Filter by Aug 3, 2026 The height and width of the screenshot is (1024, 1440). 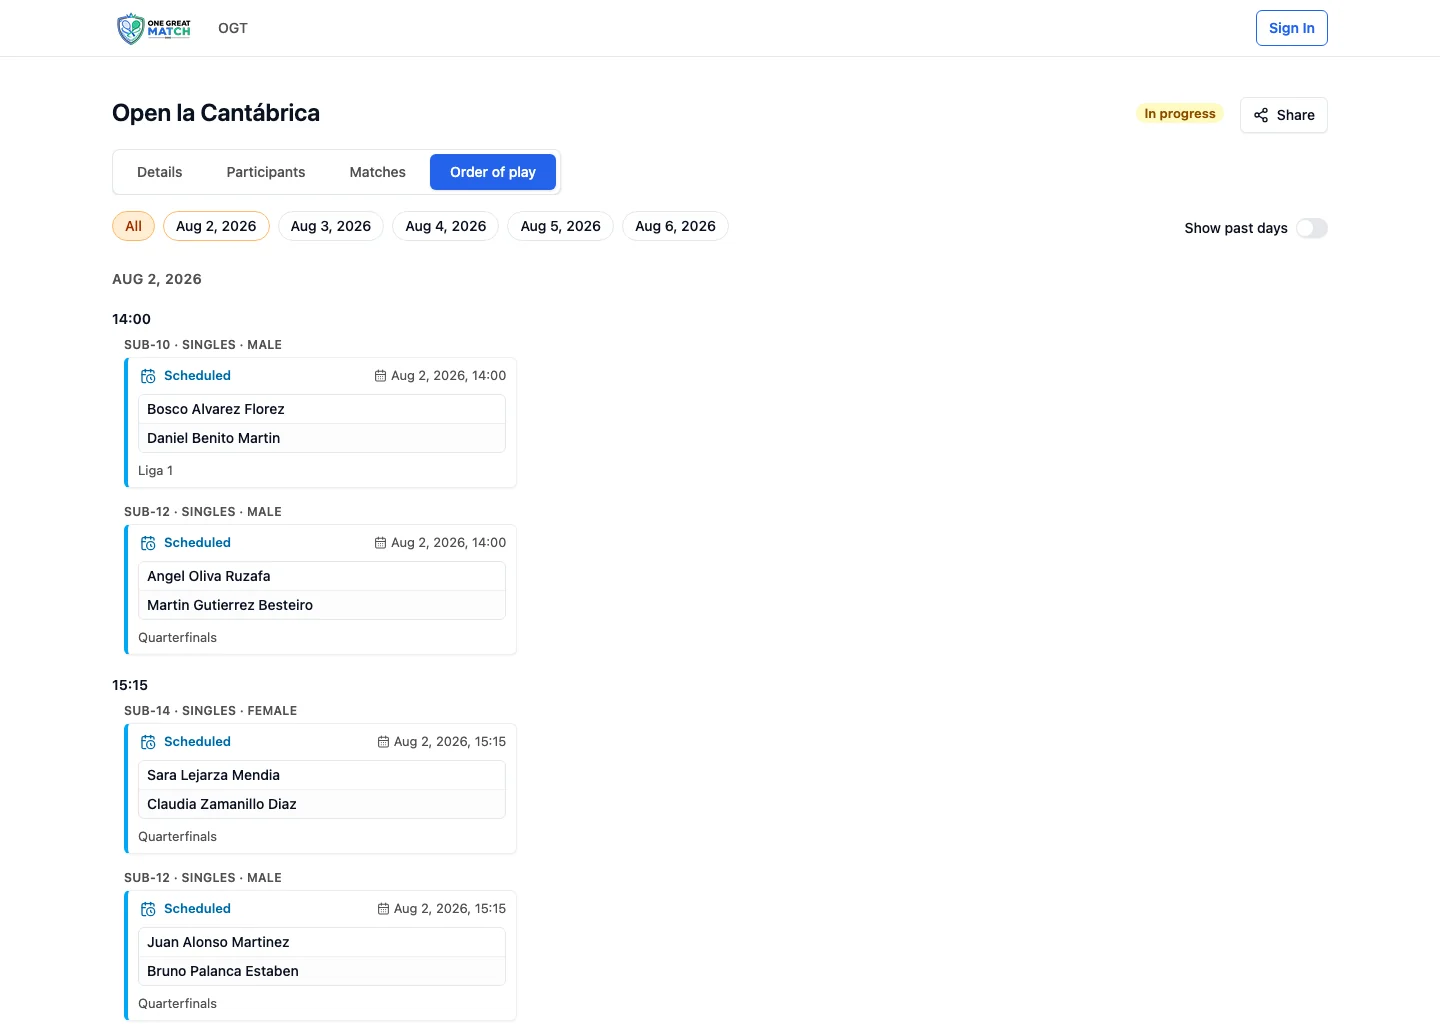click(x=331, y=226)
